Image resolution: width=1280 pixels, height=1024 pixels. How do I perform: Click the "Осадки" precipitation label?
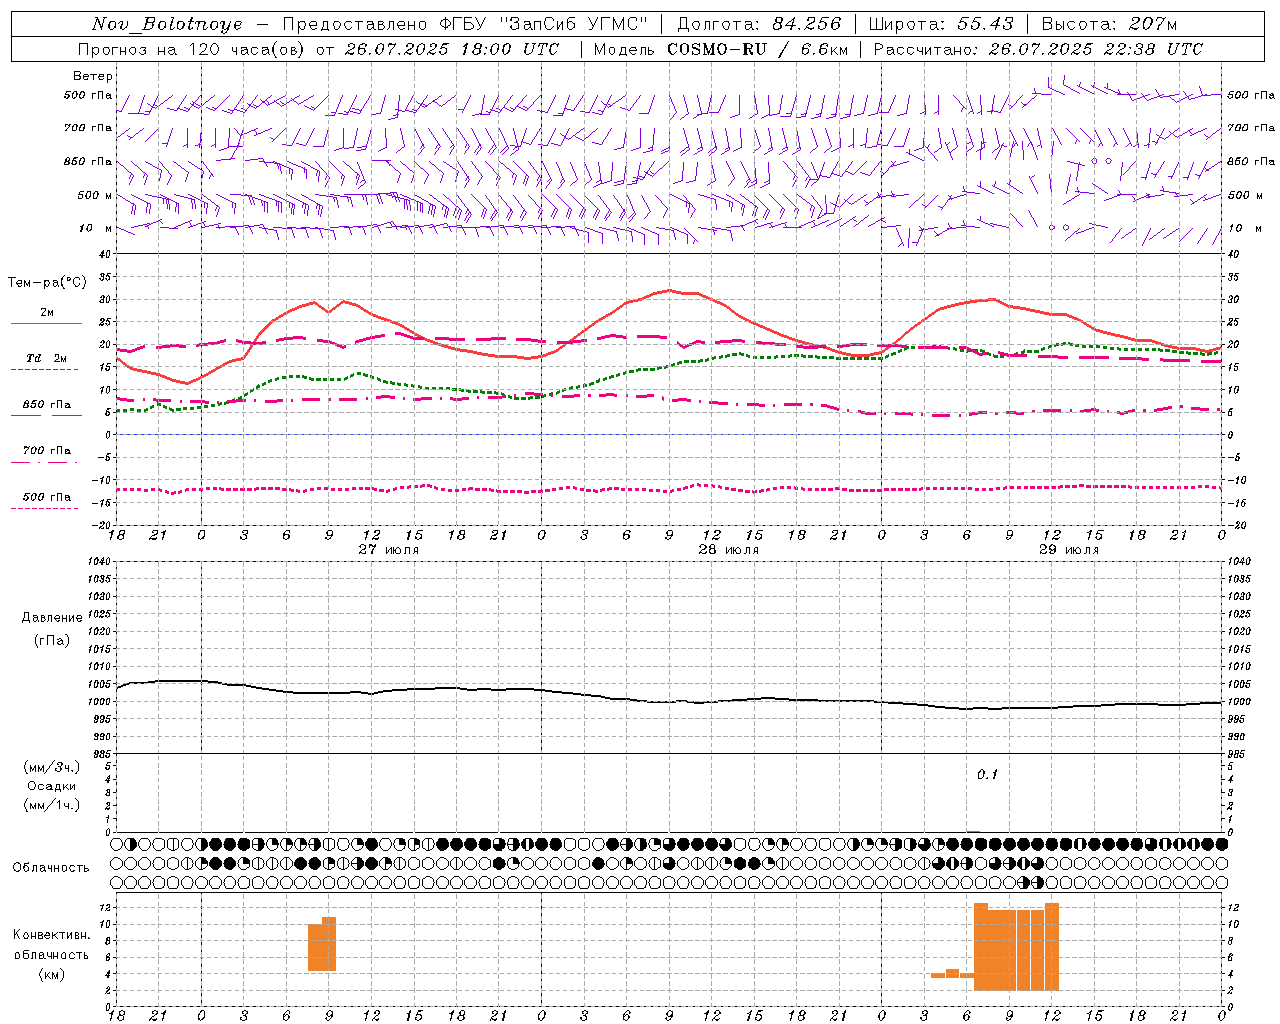pyautogui.click(x=52, y=786)
